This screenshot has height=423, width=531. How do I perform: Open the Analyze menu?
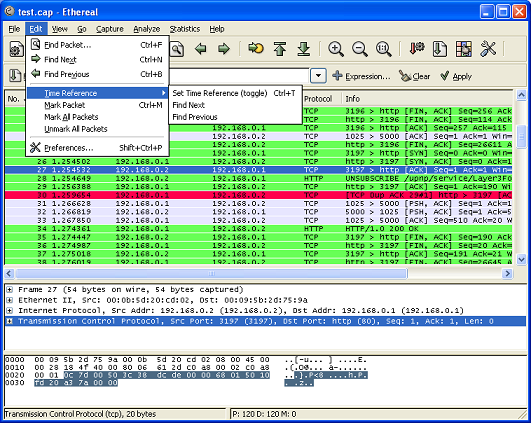click(x=147, y=29)
